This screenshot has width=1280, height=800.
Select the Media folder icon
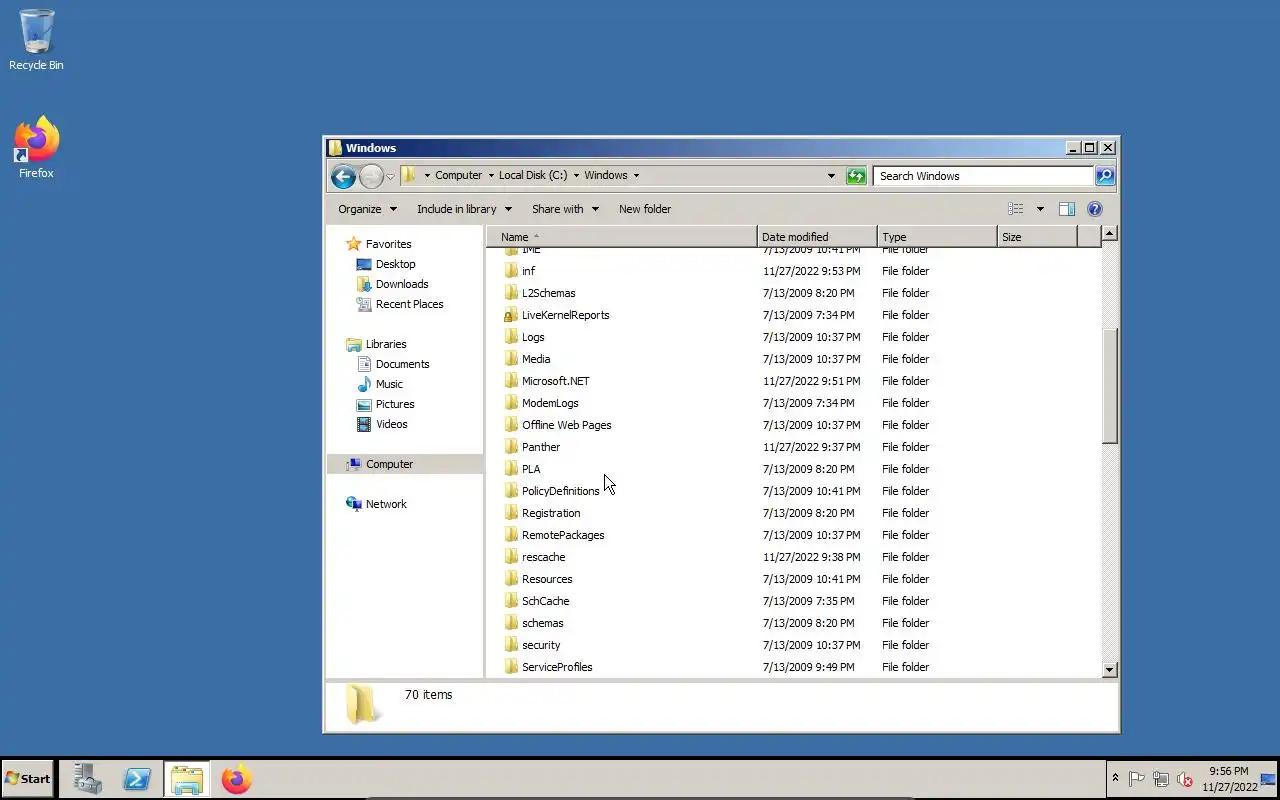pyautogui.click(x=511, y=359)
